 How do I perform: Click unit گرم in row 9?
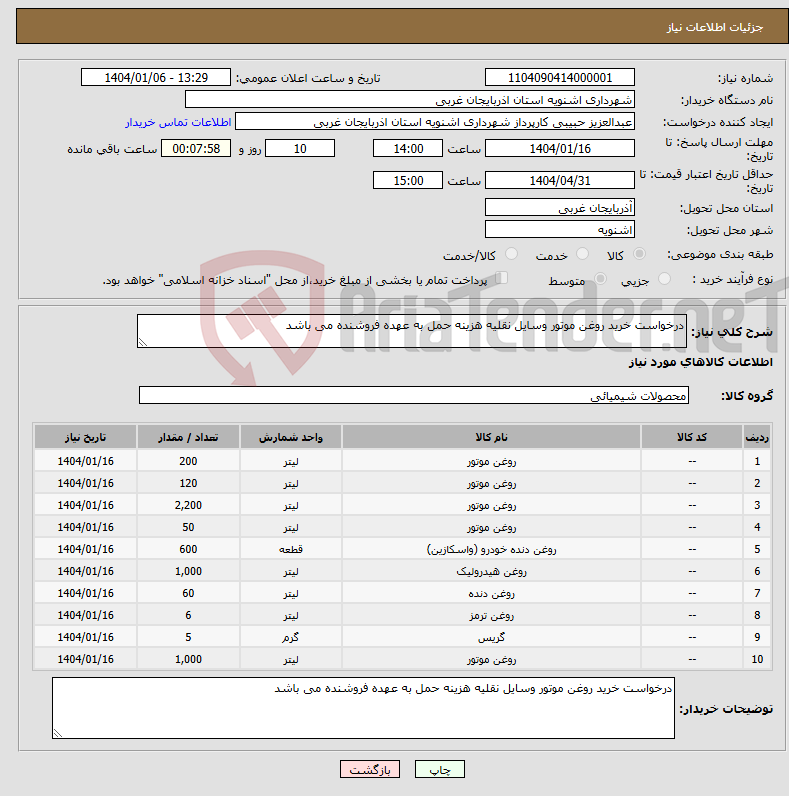[x=290, y=637]
